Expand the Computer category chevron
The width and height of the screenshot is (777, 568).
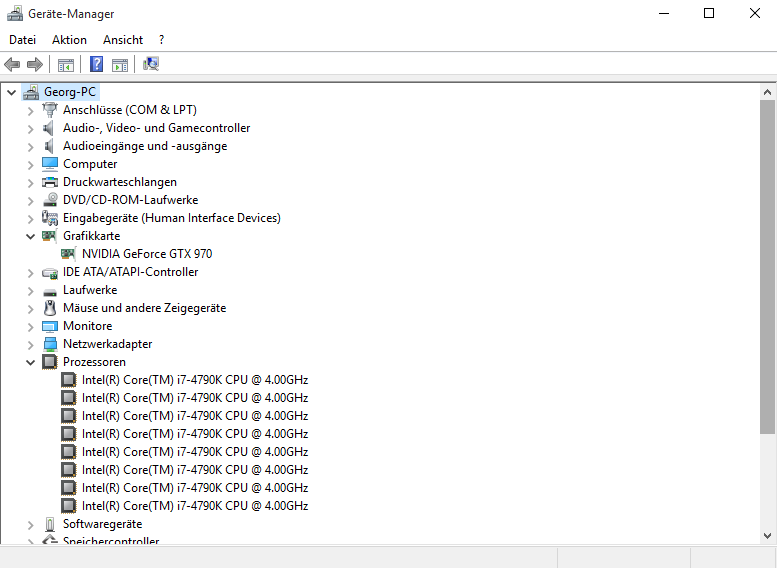point(30,165)
